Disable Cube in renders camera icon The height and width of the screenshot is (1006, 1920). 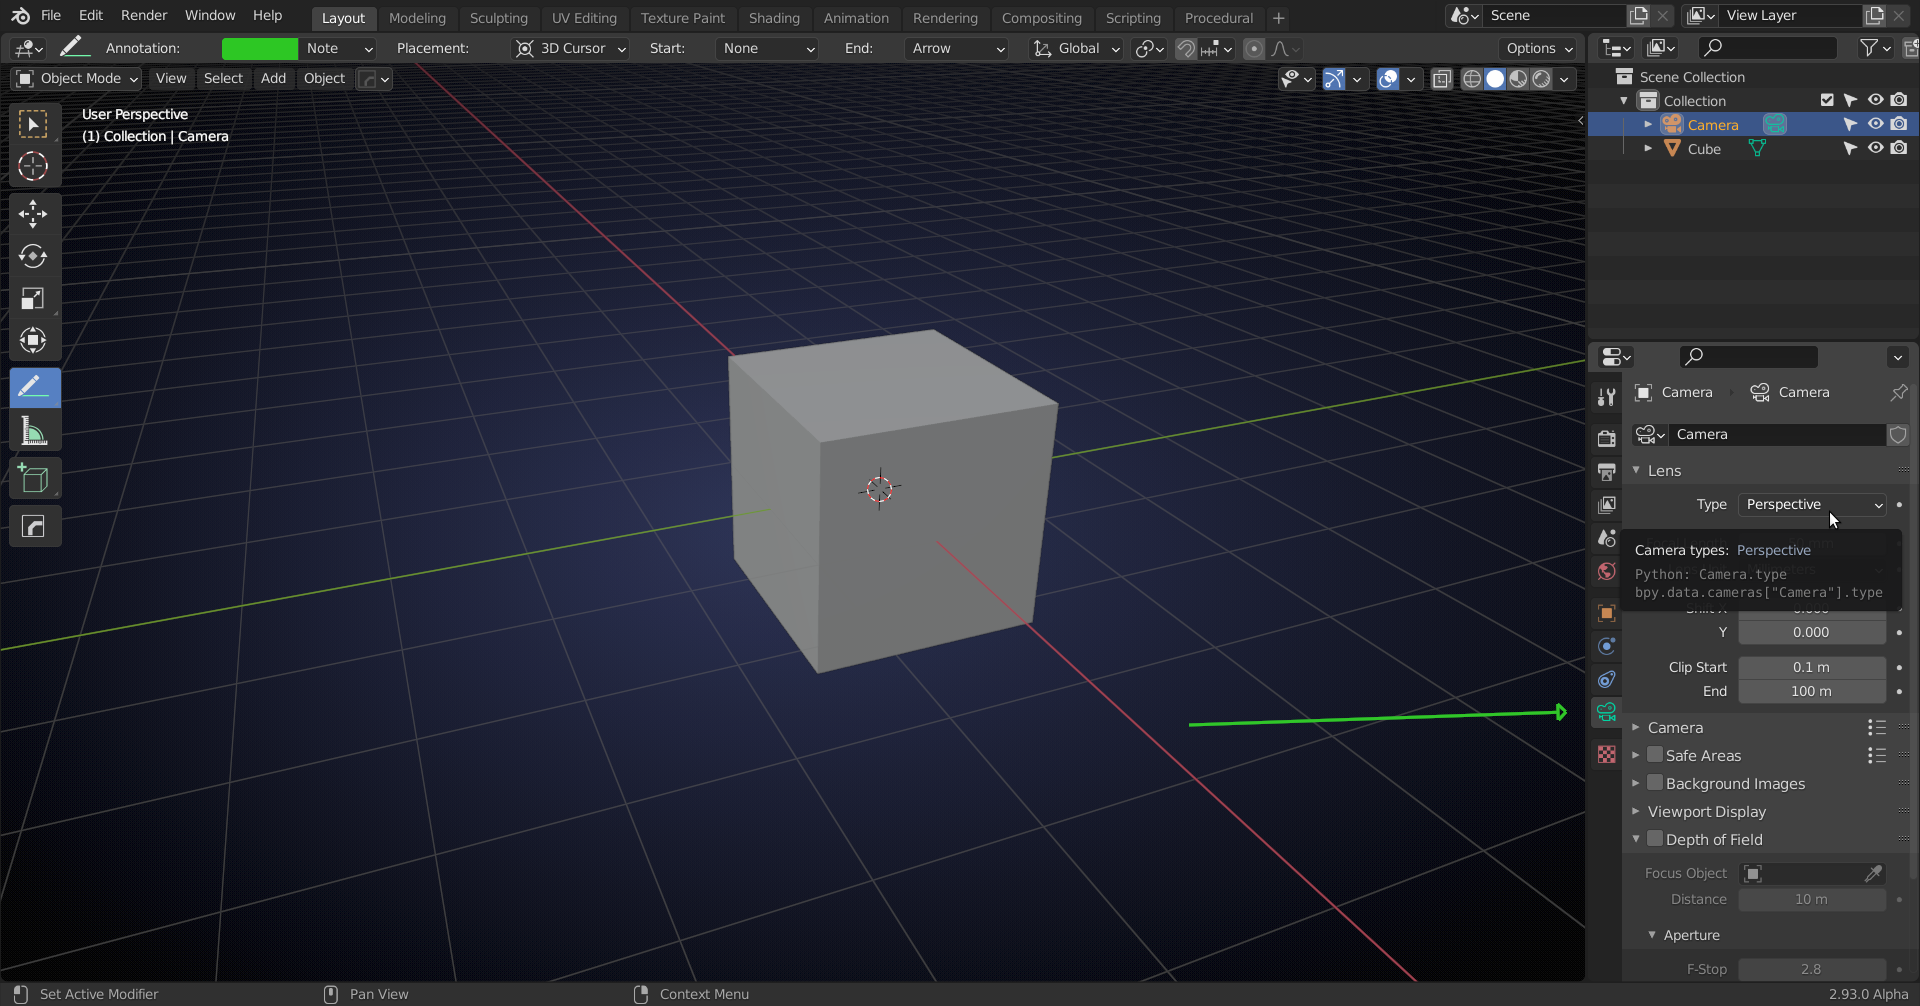click(1899, 148)
